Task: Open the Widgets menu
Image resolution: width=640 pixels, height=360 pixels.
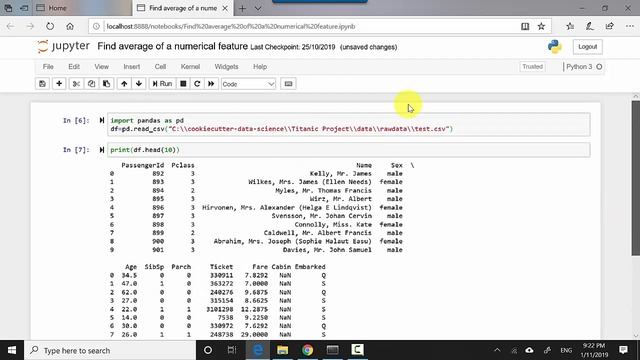Action: point(226,67)
